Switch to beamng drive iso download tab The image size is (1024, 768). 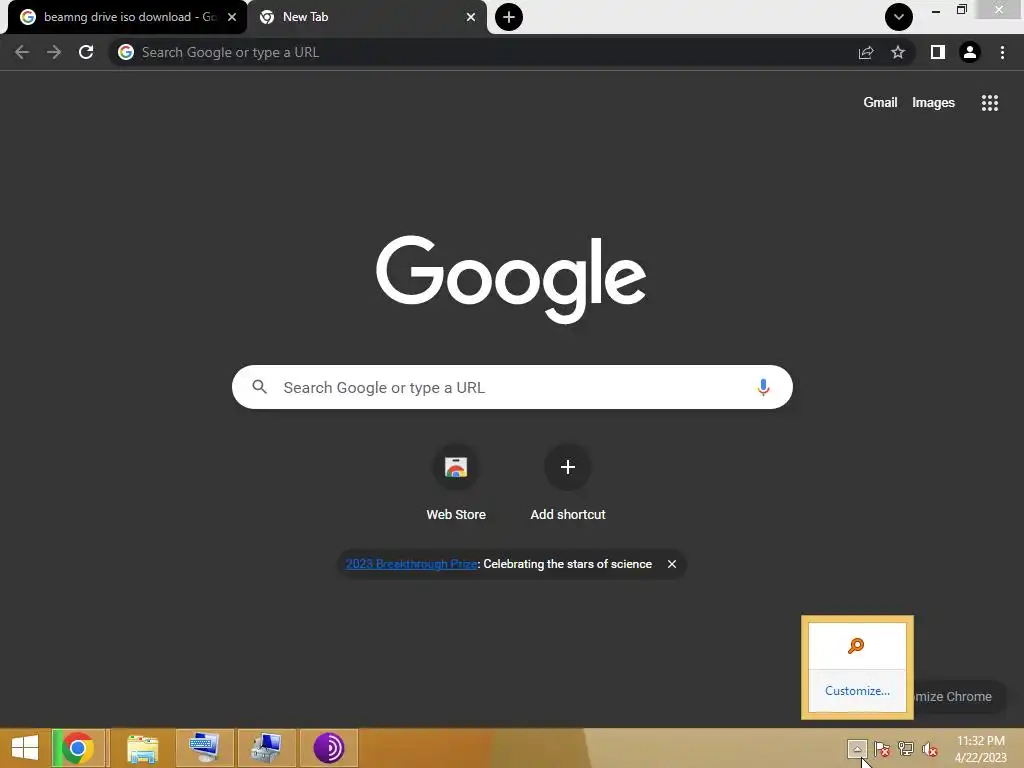click(127, 17)
